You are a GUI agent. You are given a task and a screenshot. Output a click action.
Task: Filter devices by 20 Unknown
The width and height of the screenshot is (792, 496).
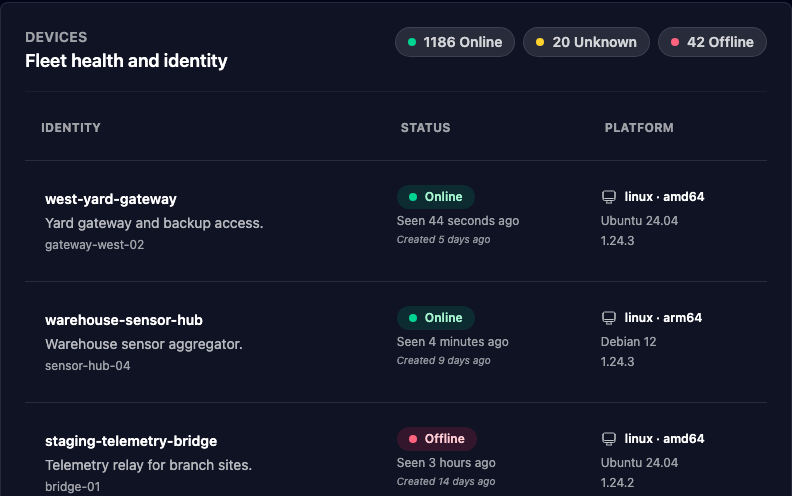click(586, 42)
